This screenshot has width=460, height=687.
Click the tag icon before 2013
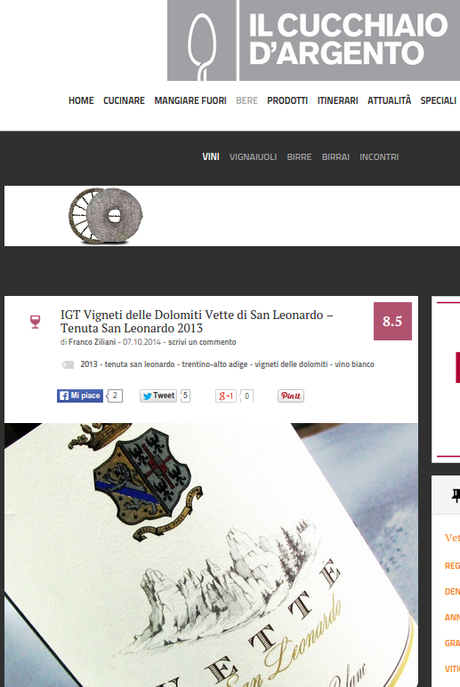pyautogui.click(x=67, y=365)
